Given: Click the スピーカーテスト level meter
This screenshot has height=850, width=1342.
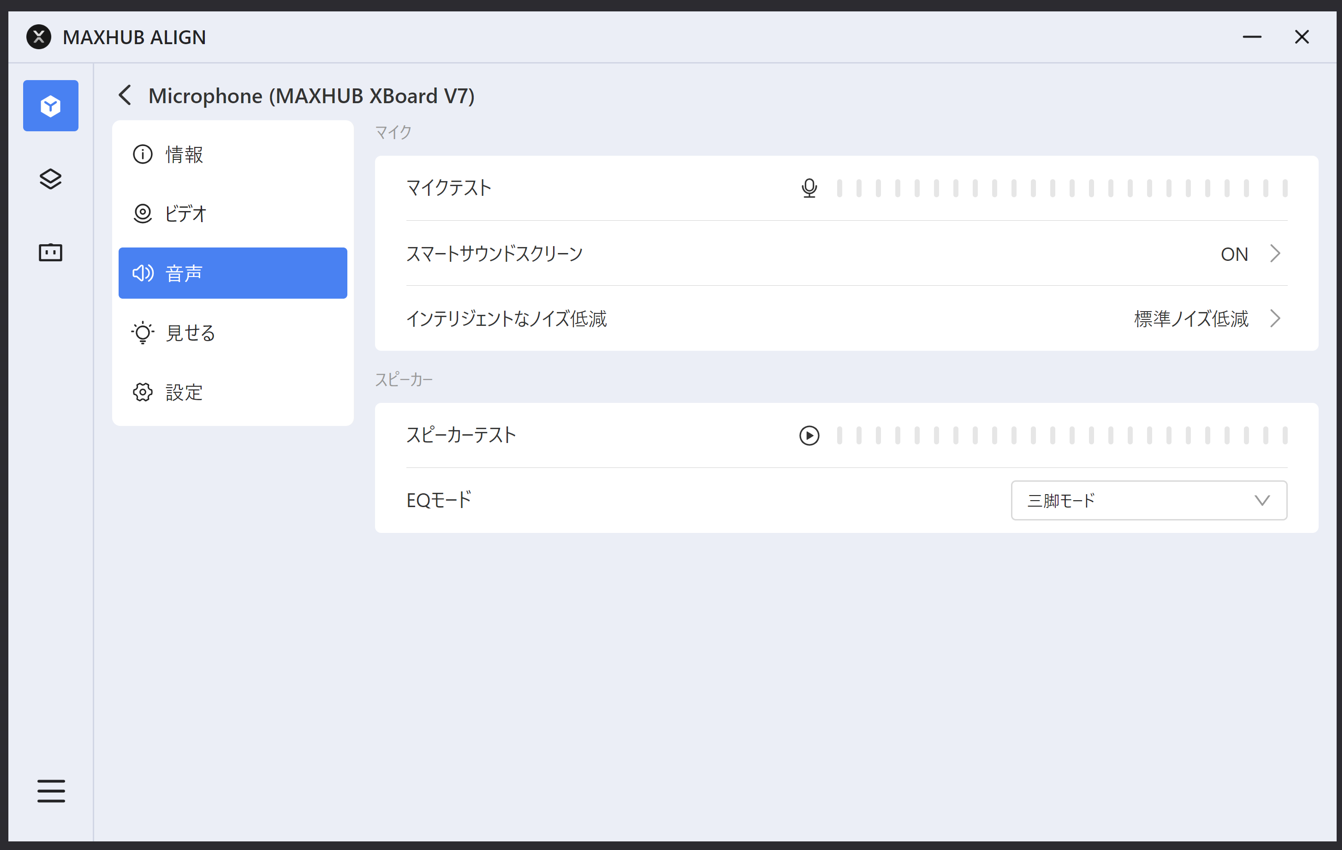Looking at the screenshot, I should click(x=1062, y=435).
